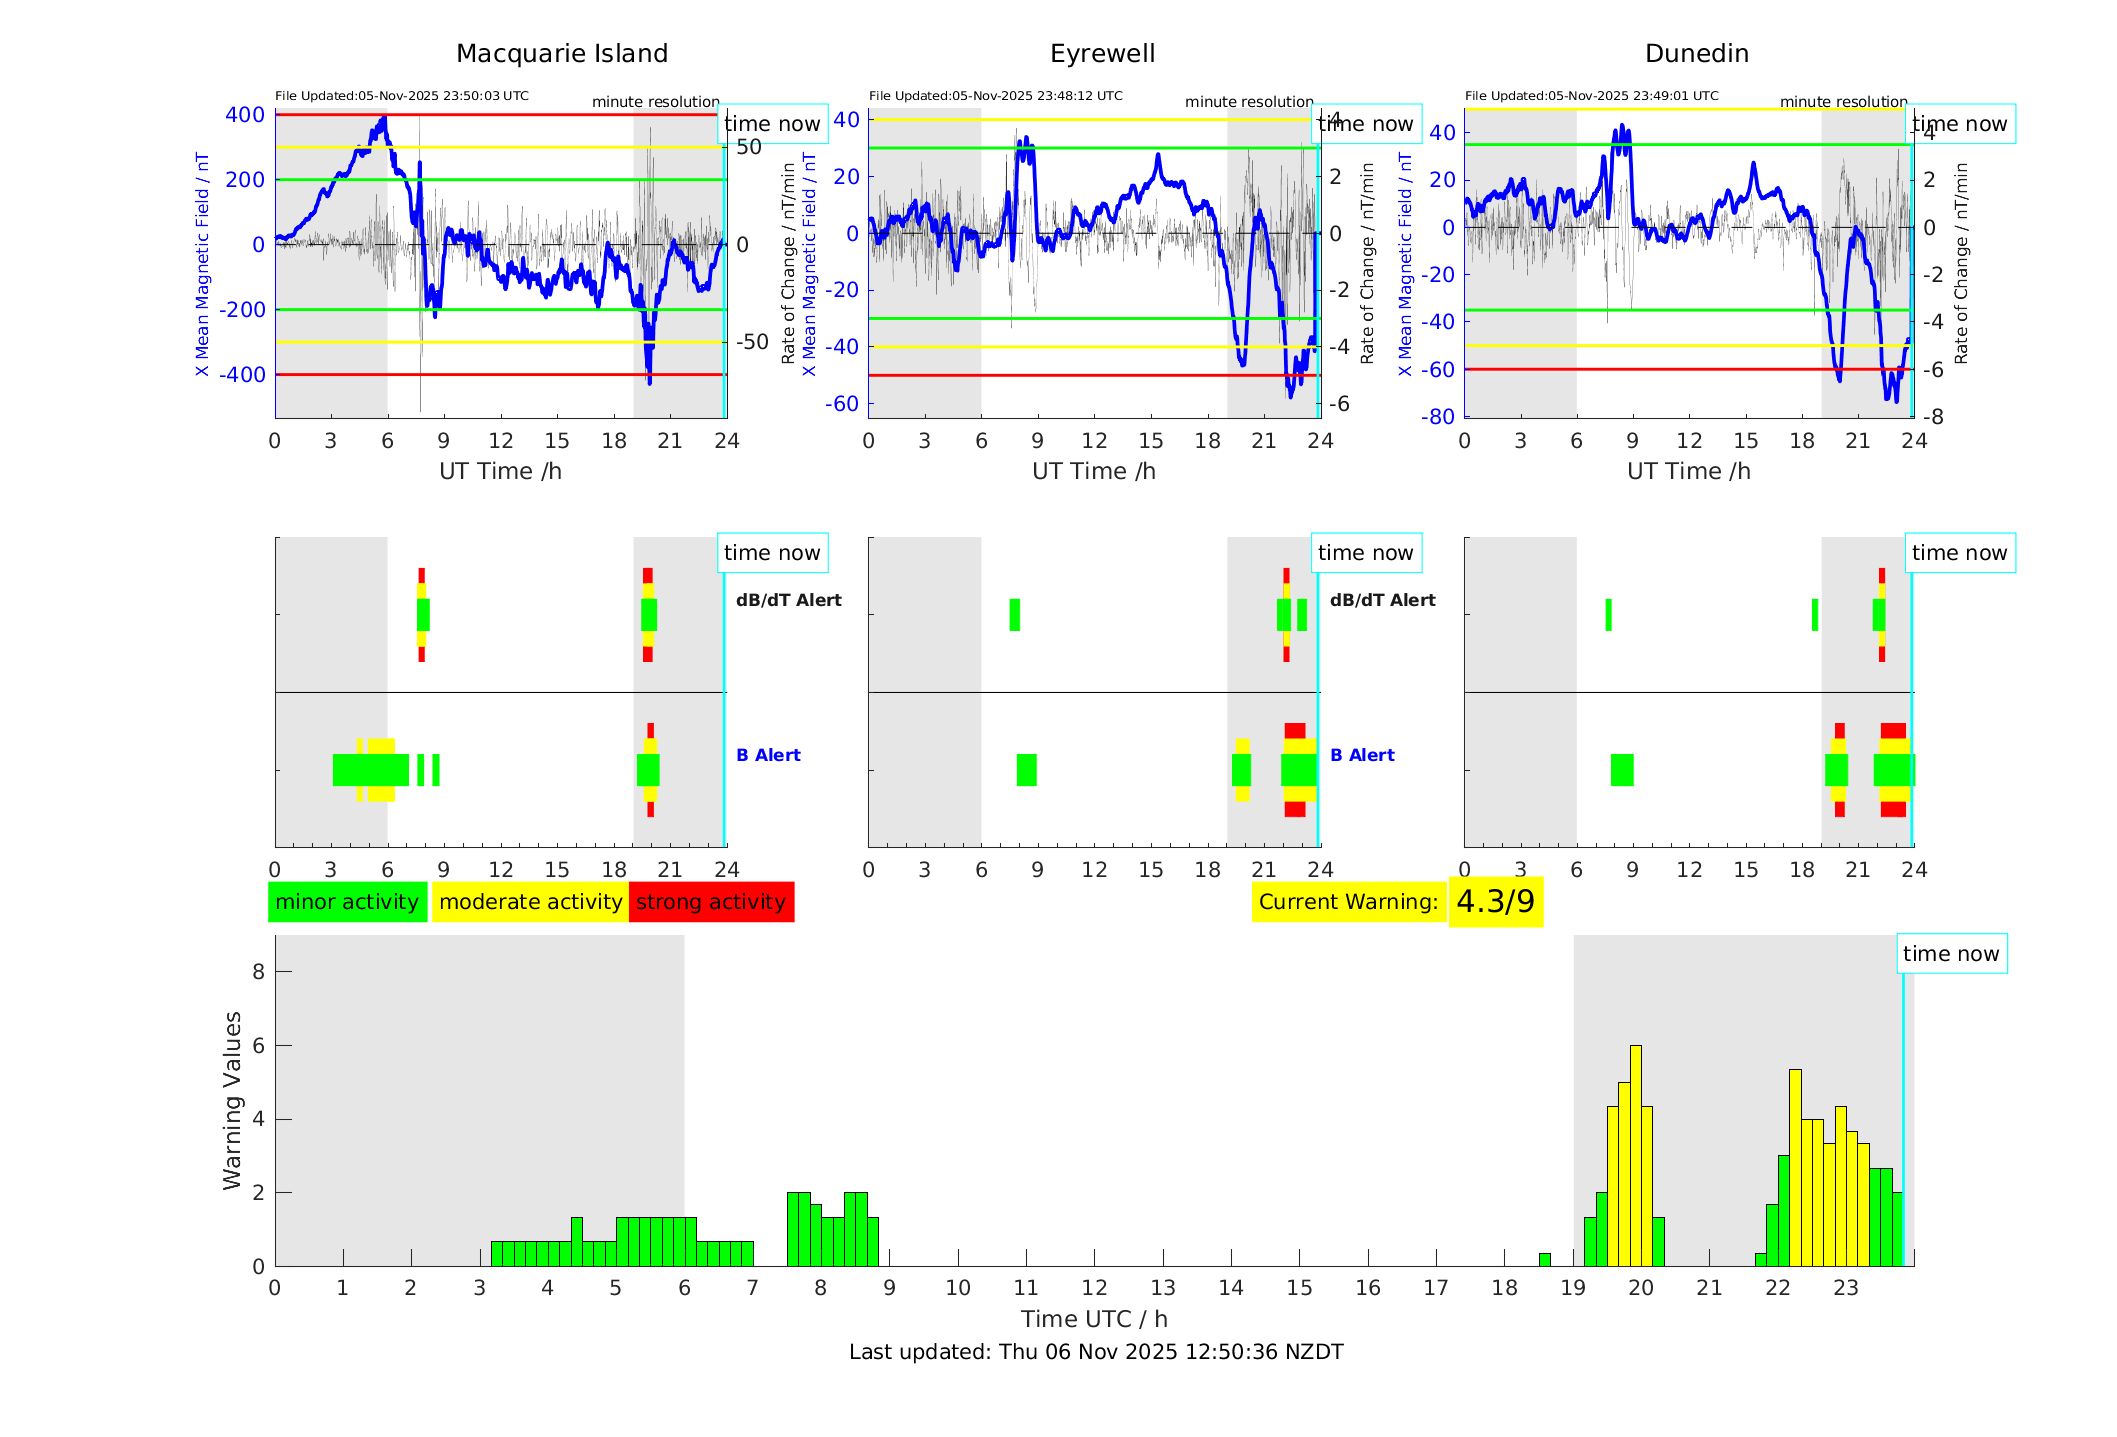Click the red strong activity legend swatch
Image resolution: width=2117 pixels, height=1437 pixels.
(x=711, y=902)
